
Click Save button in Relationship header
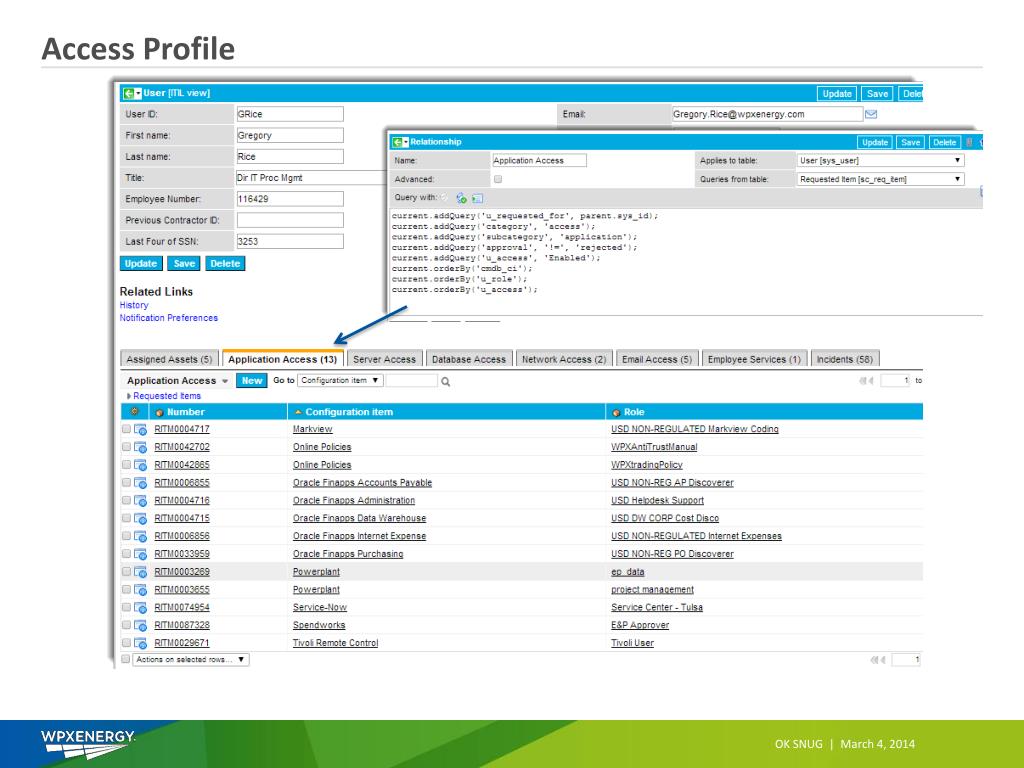(x=910, y=142)
